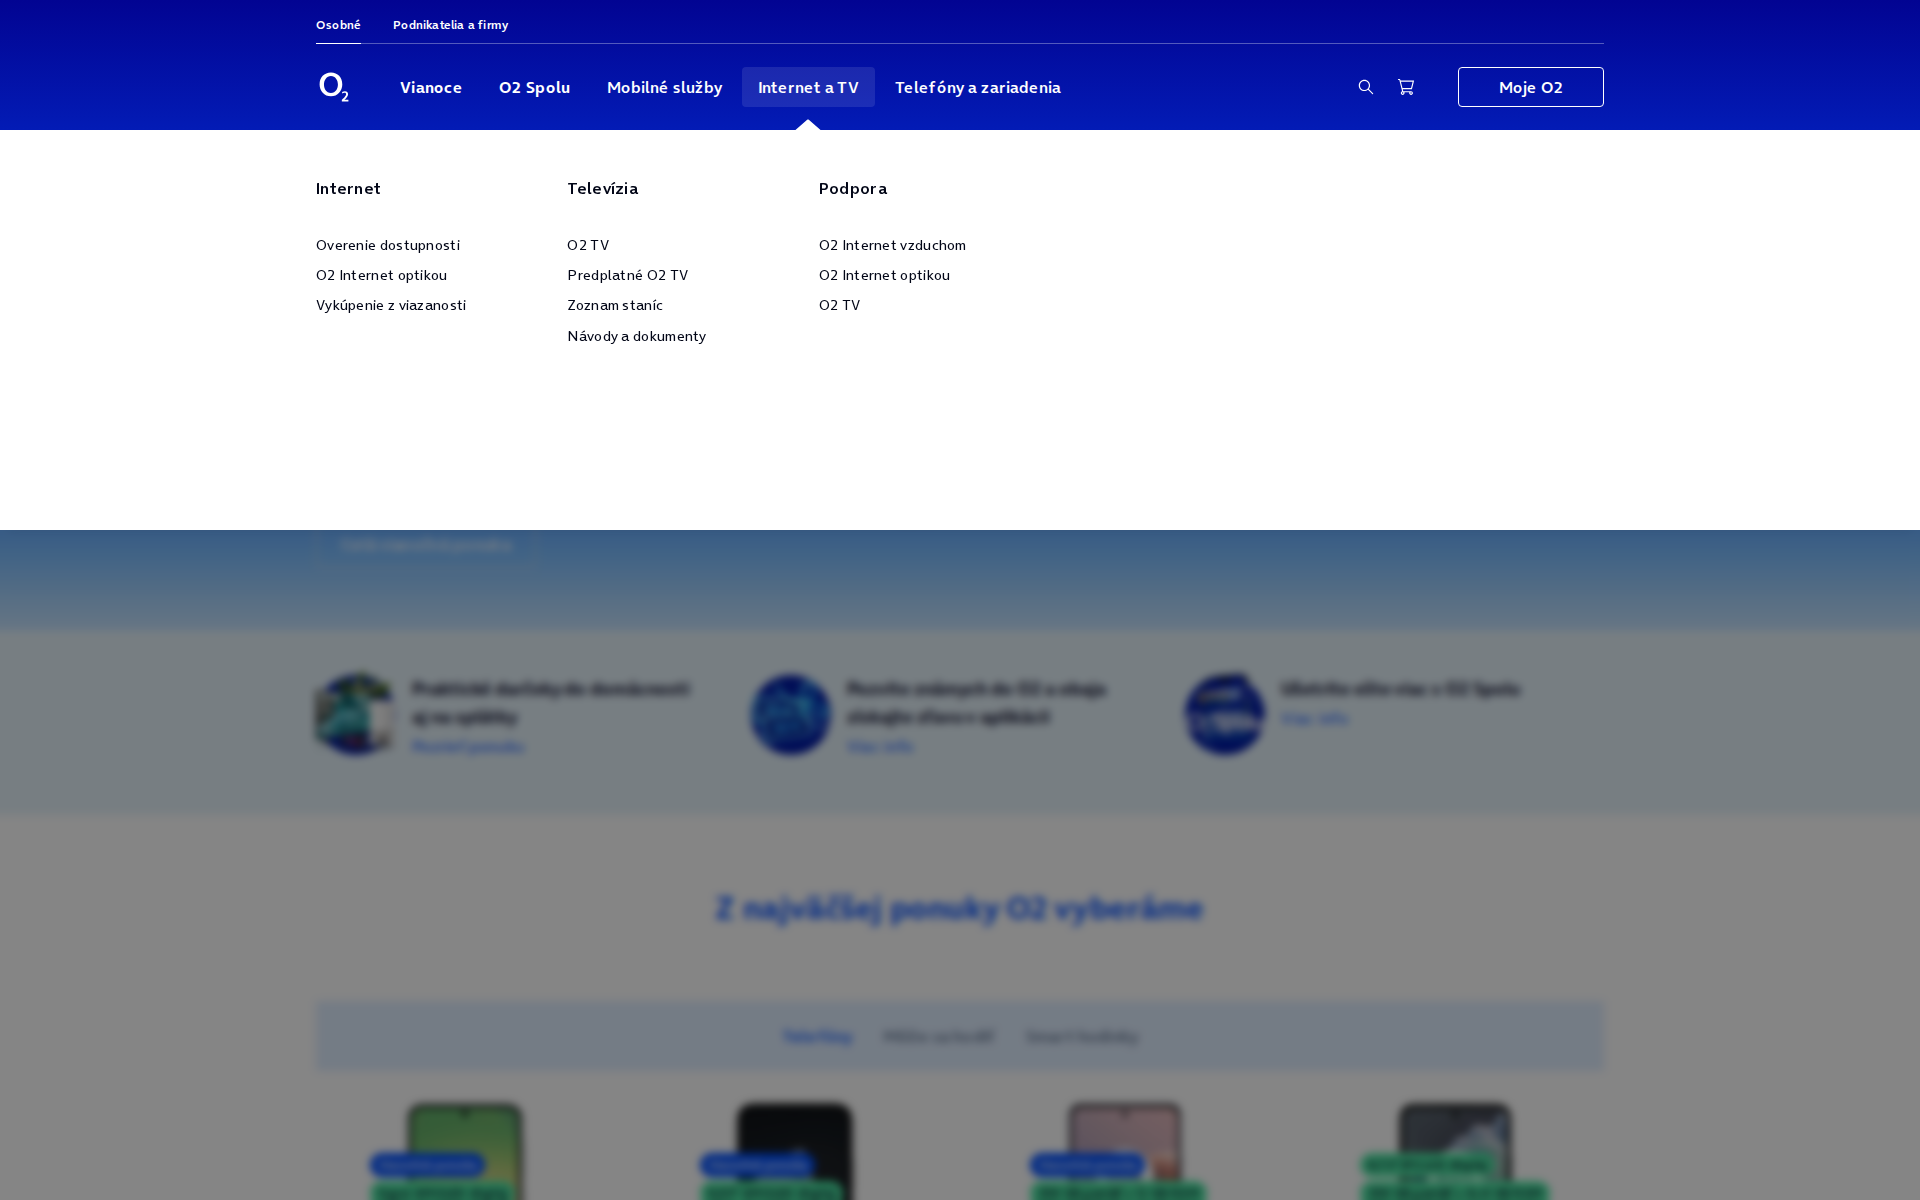
Task: Open "Predplatné O2 TV"
Action: click(x=627, y=275)
